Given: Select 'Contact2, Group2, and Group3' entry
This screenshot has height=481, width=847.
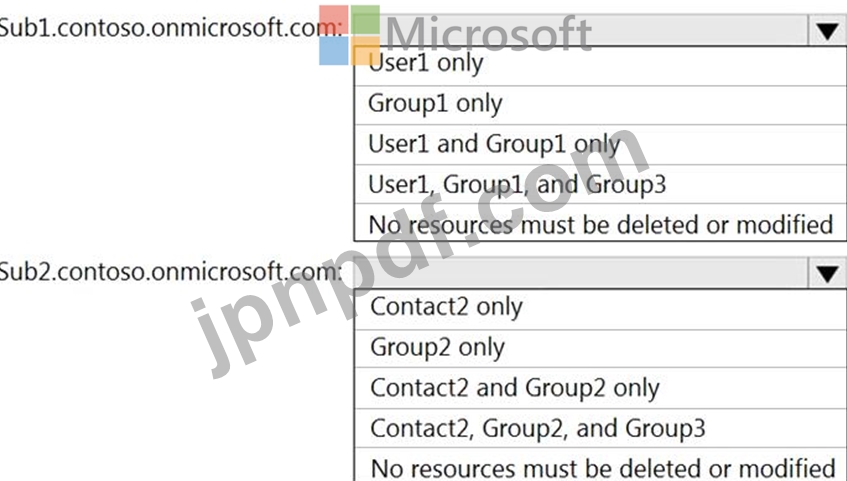Looking at the screenshot, I should 600,429.
